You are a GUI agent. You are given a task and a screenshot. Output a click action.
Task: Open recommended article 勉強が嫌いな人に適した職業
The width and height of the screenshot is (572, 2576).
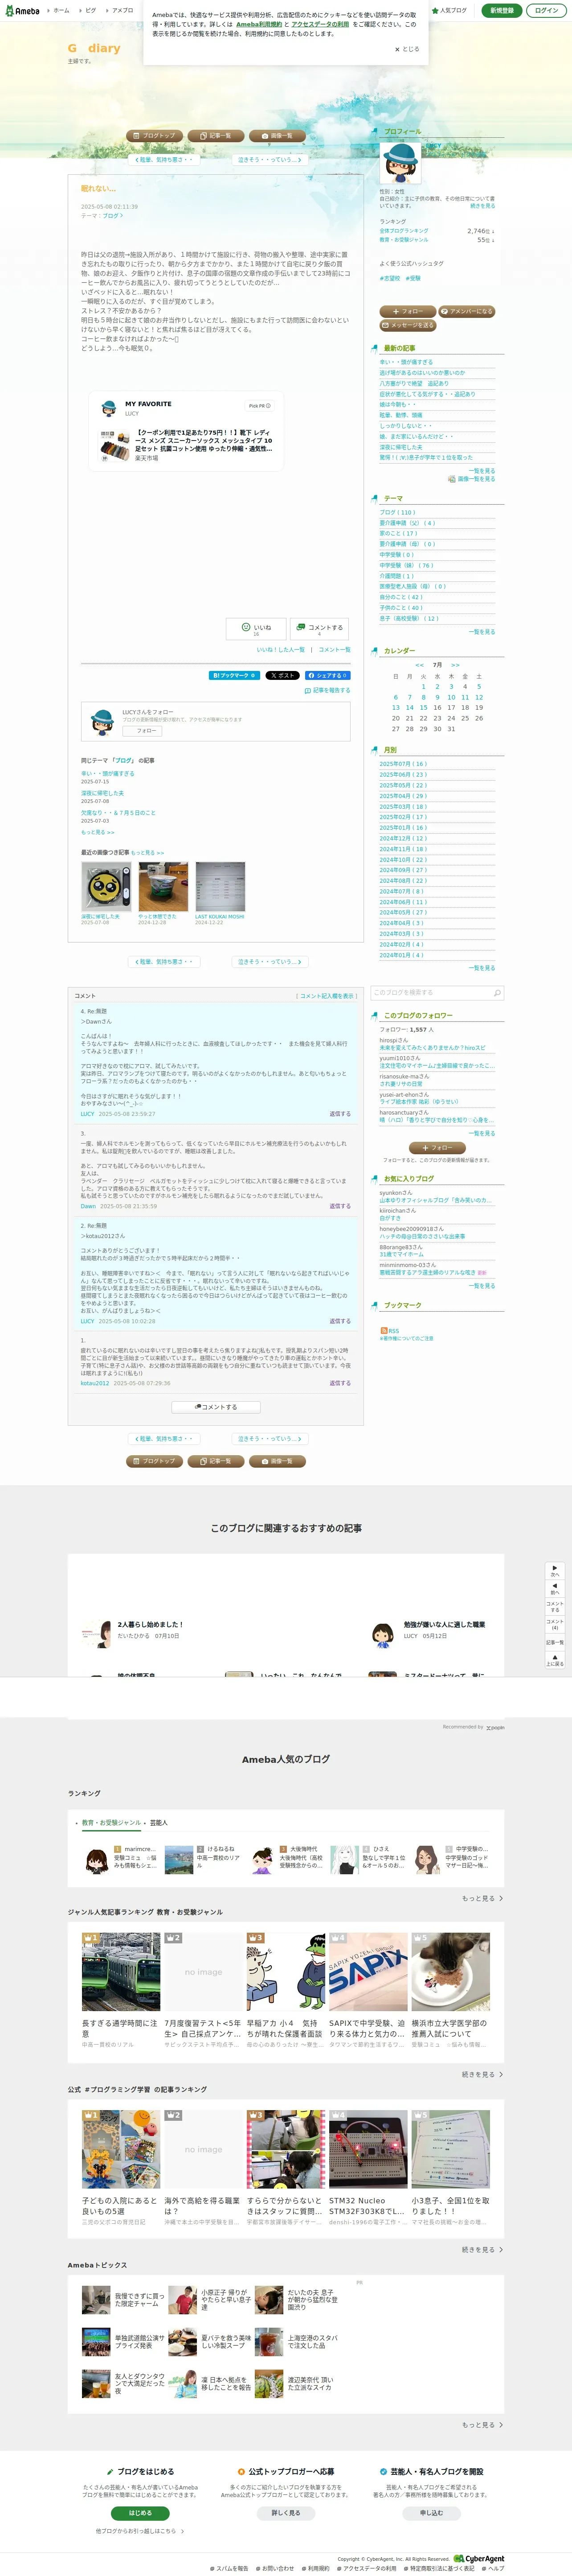444,1625
